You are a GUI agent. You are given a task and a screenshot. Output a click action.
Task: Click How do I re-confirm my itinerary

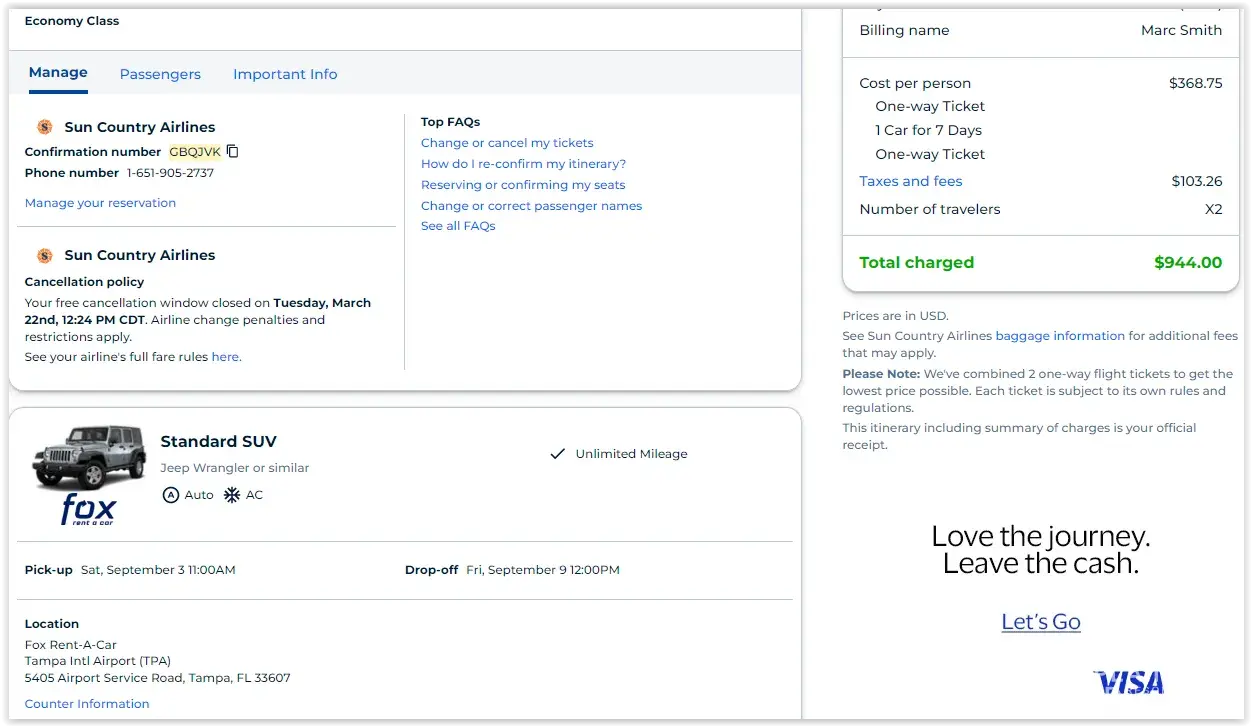pos(523,164)
